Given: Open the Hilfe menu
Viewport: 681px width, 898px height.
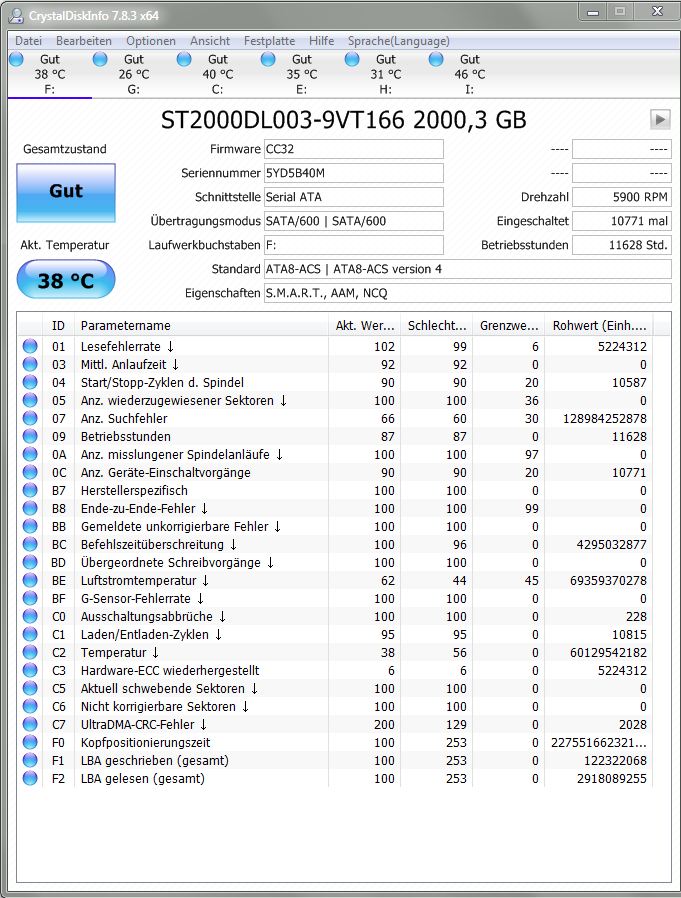Looking at the screenshot, I should click(321, 41).
